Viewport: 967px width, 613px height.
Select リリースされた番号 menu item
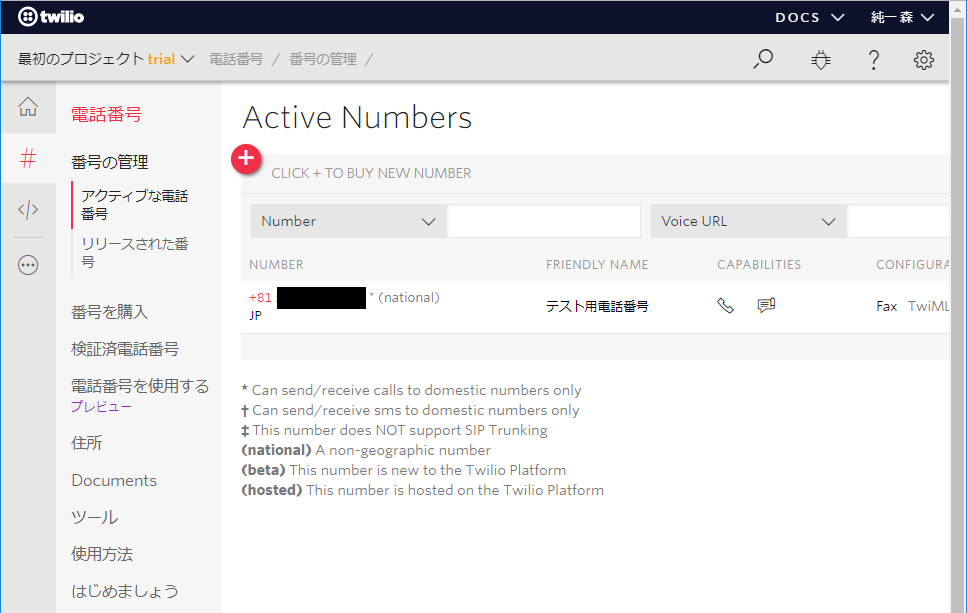pos(135,253)
